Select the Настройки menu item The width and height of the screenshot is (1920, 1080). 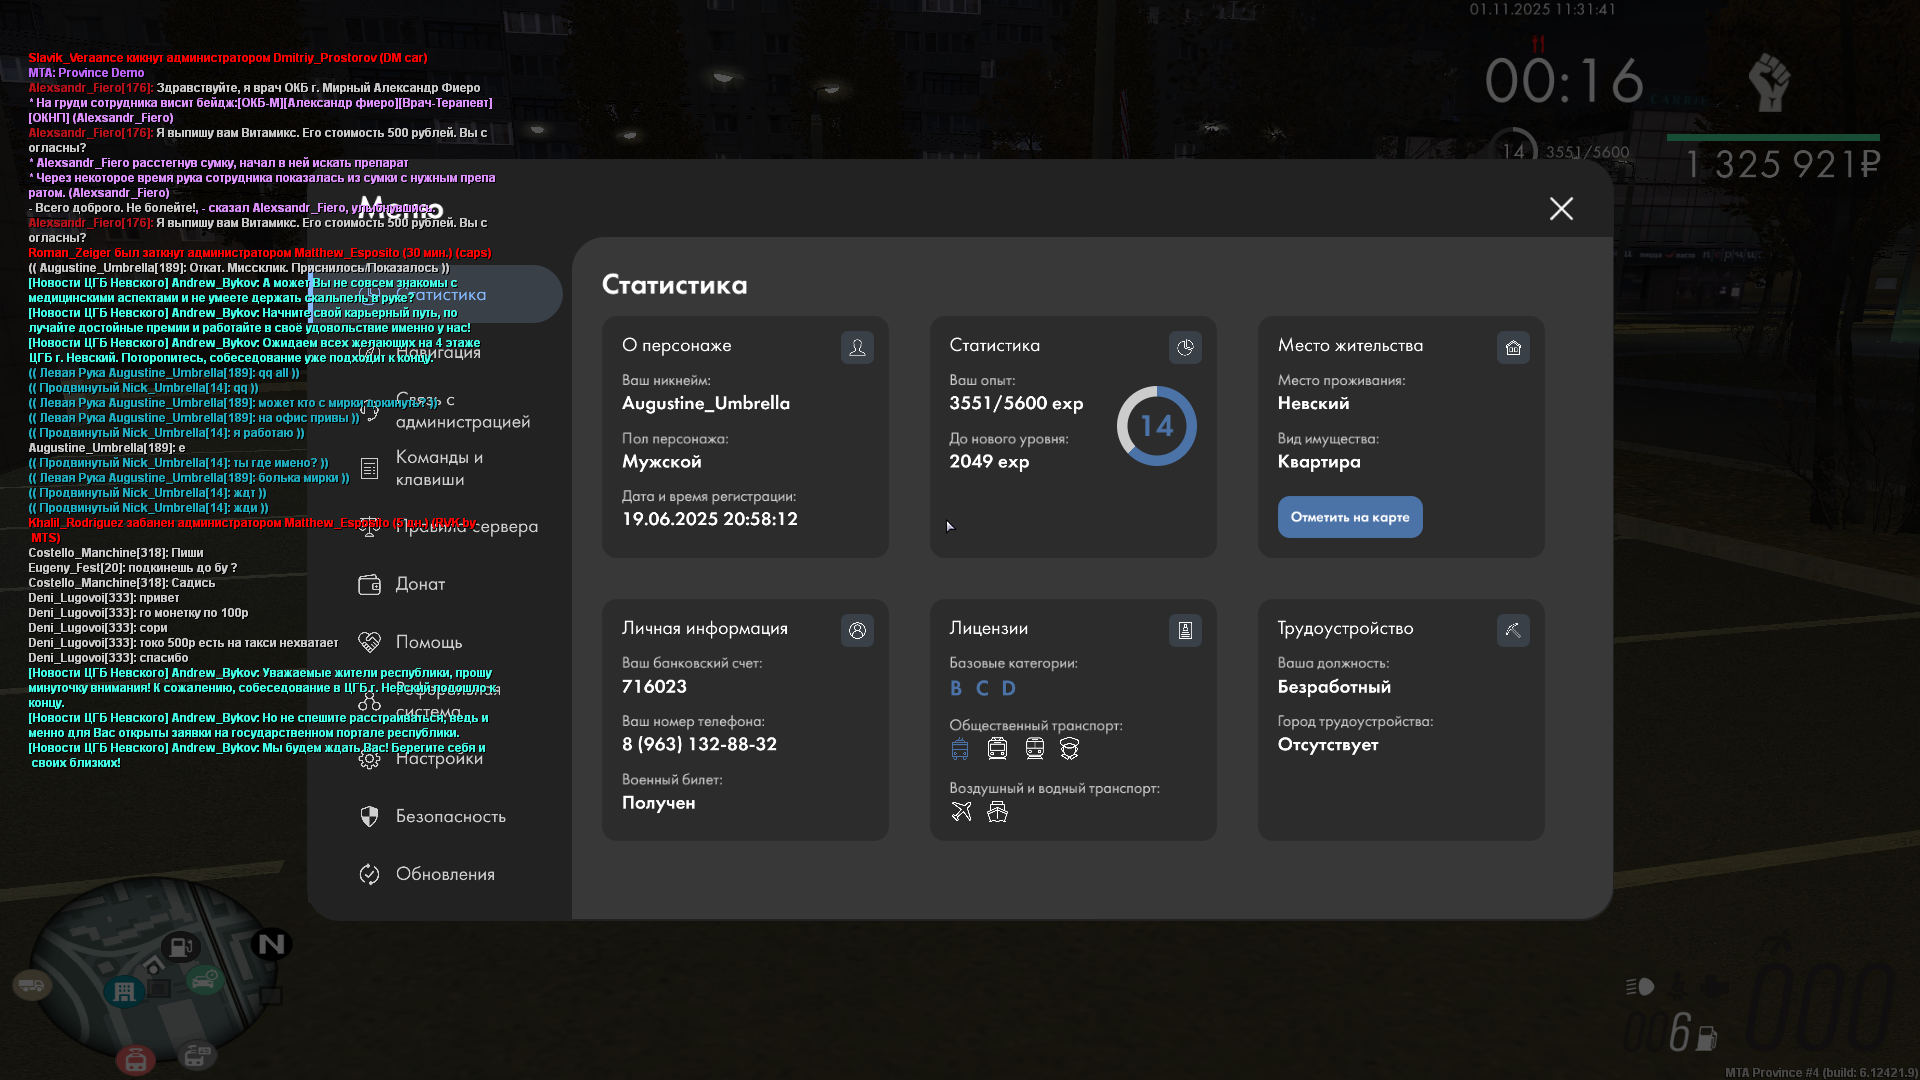pos(438,759)
